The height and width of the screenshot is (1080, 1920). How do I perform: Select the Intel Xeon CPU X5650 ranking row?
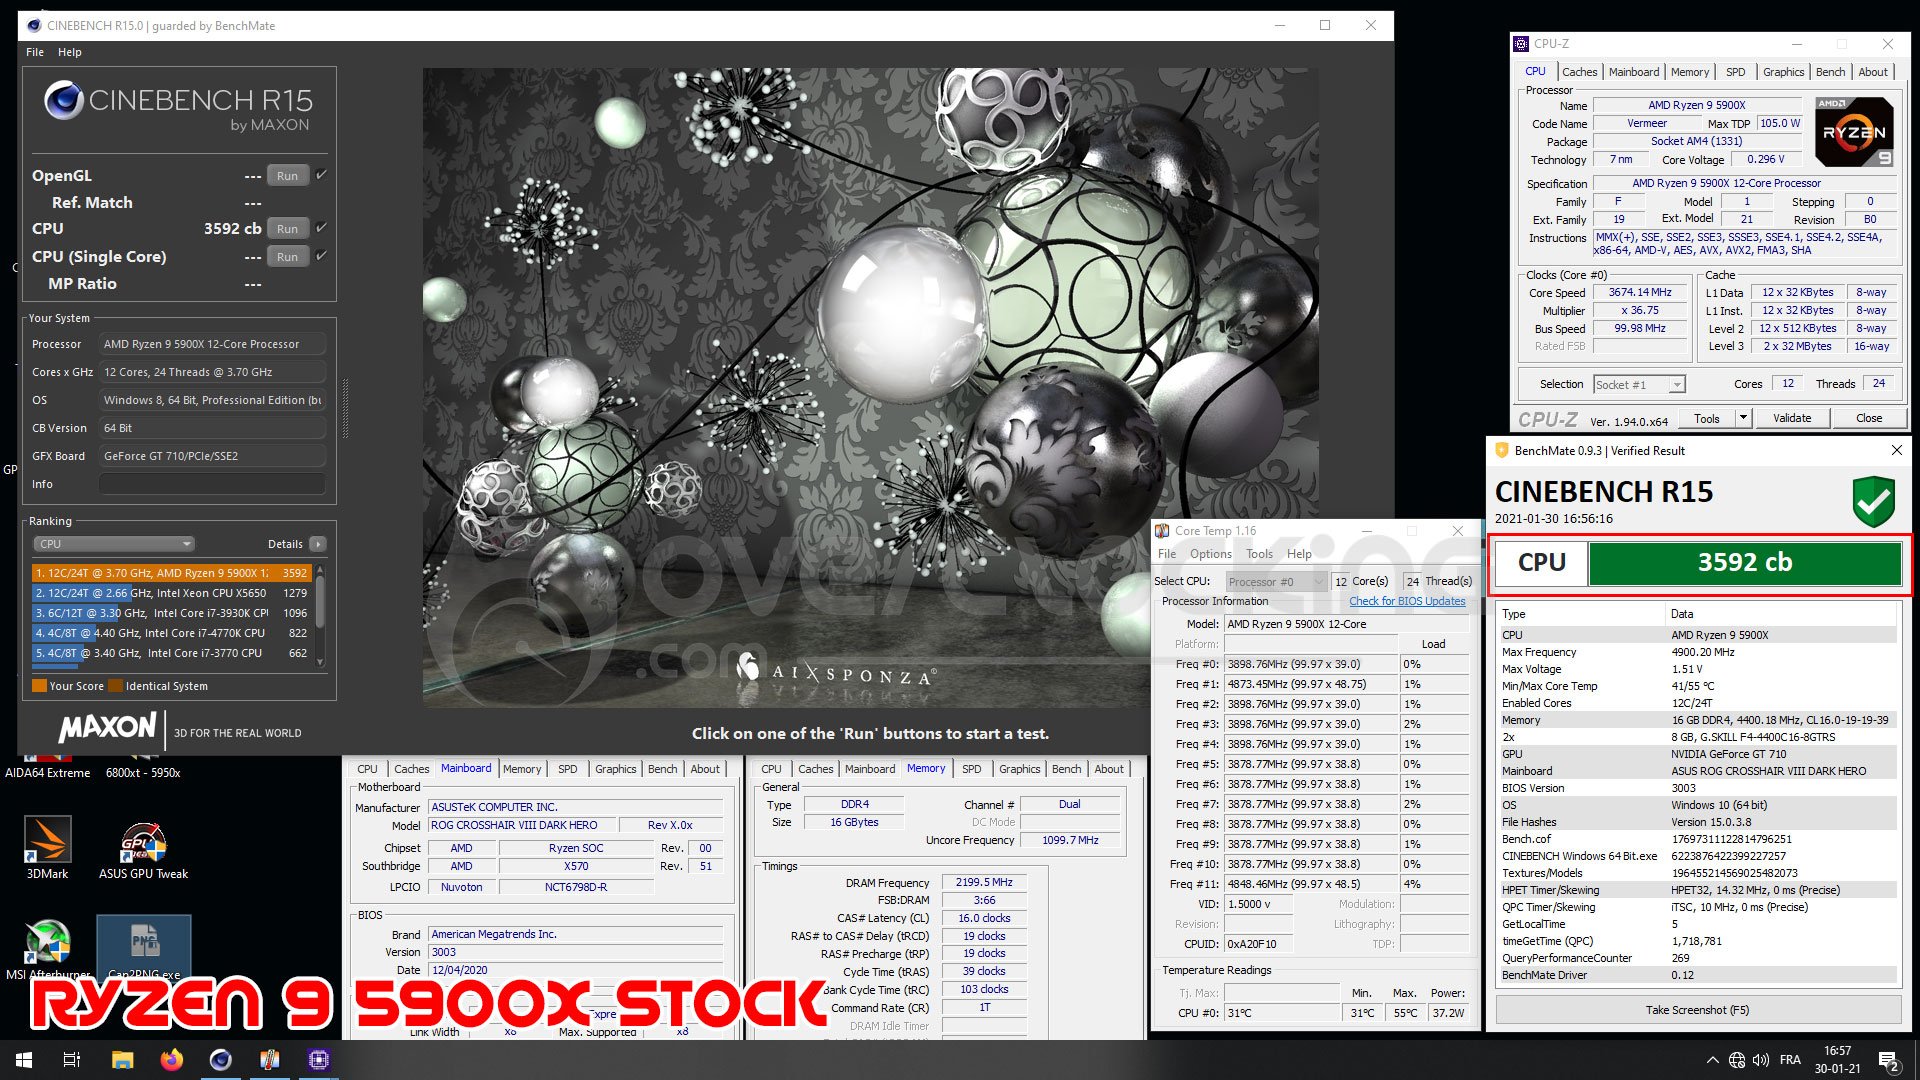(x=171, y=593)
